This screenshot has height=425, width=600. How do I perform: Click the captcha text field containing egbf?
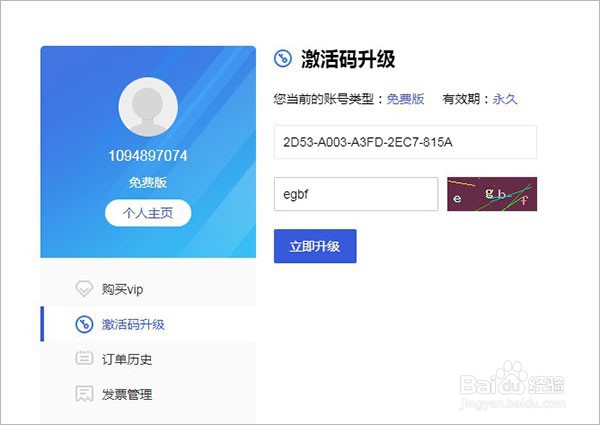pyautogui.click(x=356, y=194)
